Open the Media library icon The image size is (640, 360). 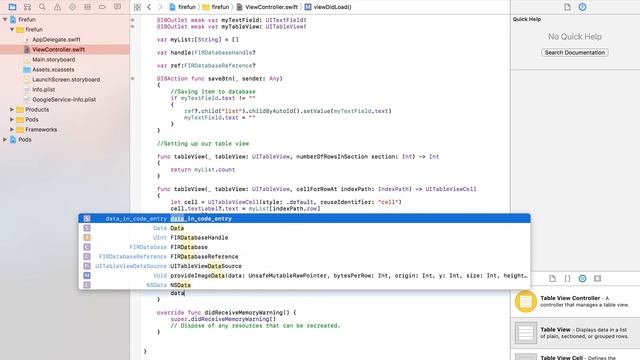598,278
